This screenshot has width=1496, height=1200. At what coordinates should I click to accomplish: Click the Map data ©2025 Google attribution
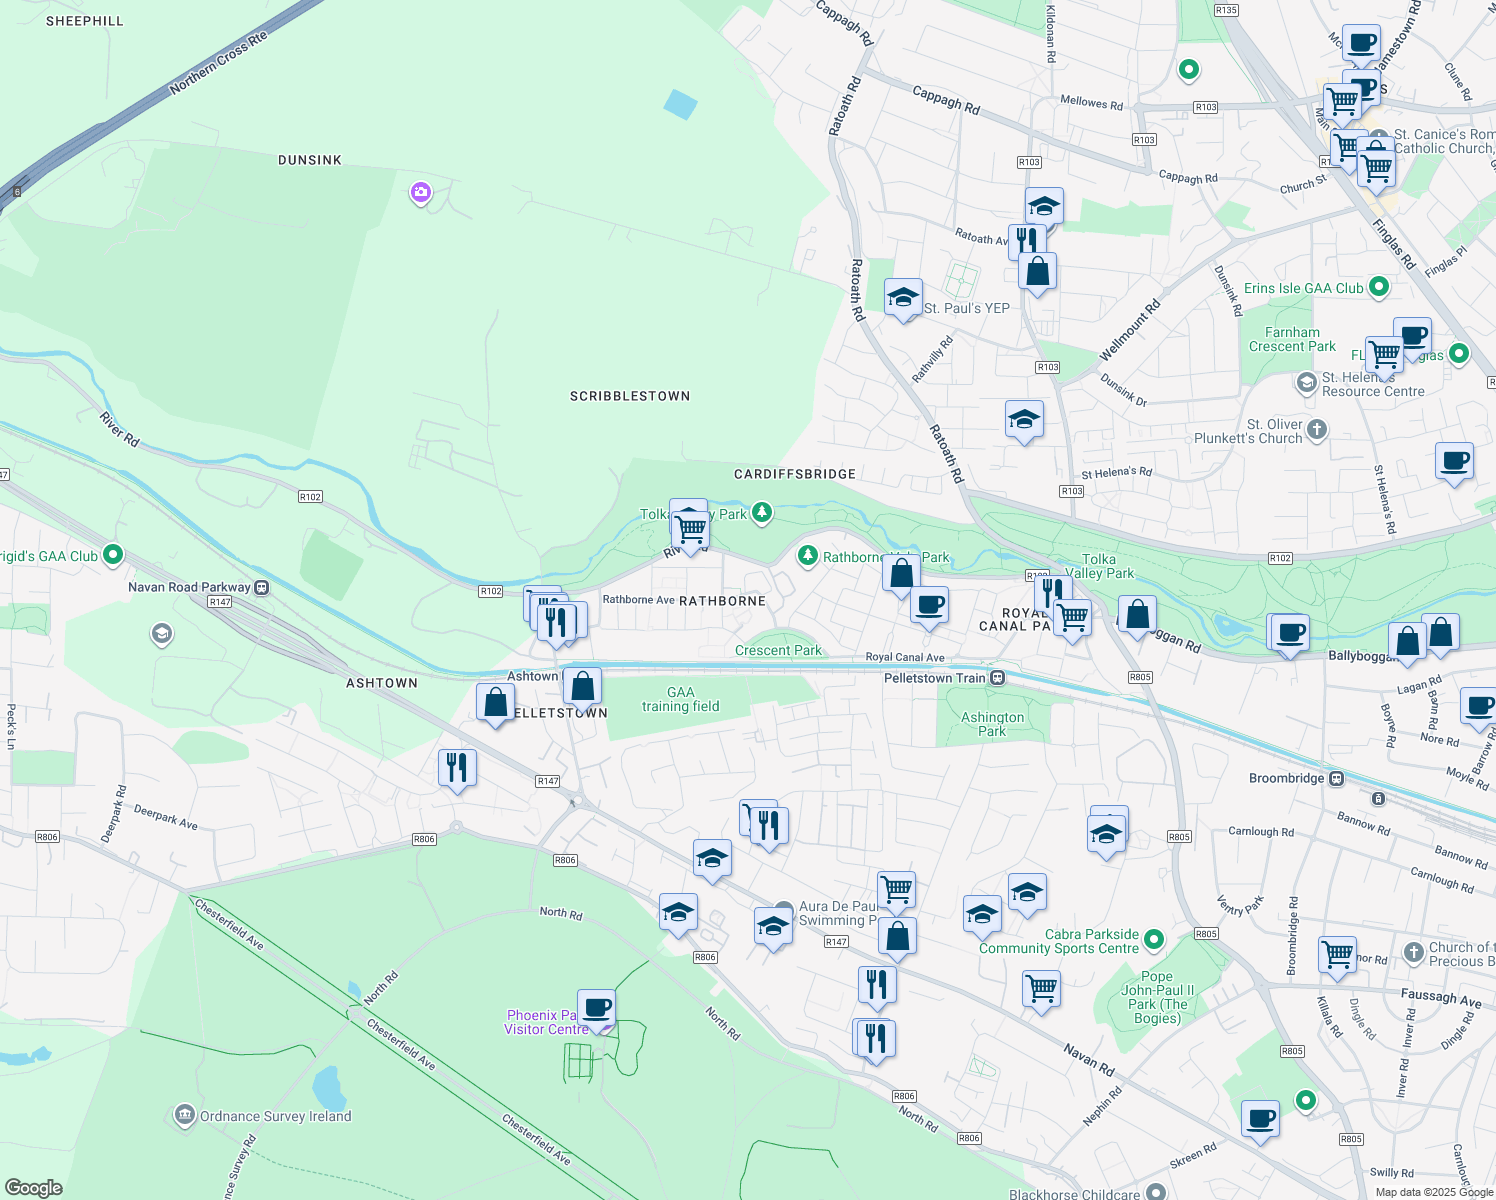coord(1432,1192)
